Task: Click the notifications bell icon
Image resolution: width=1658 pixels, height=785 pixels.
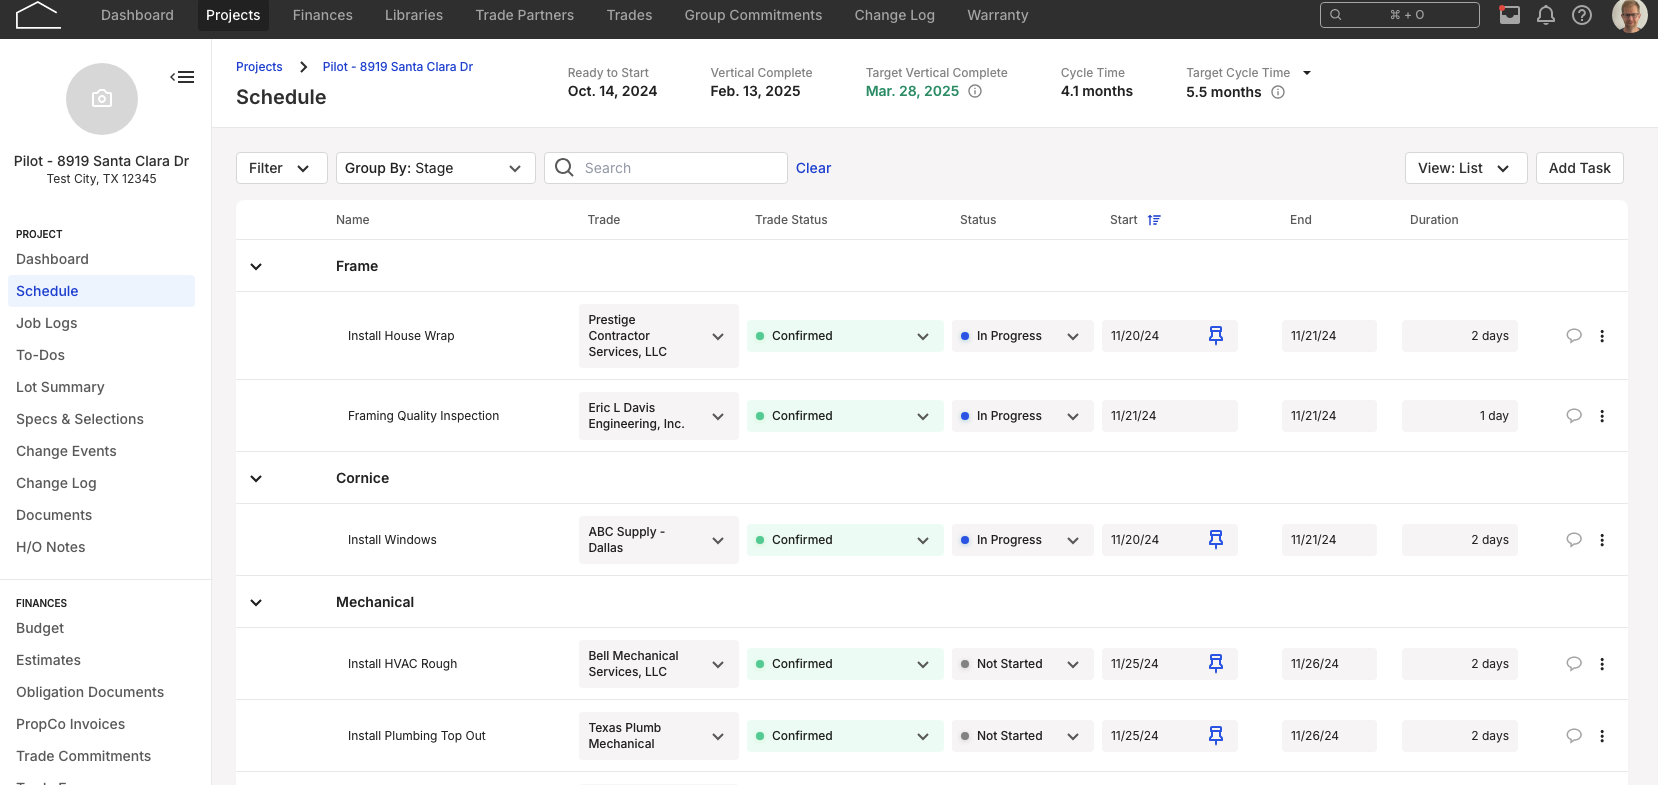Action: click(x=1545, y=15)
